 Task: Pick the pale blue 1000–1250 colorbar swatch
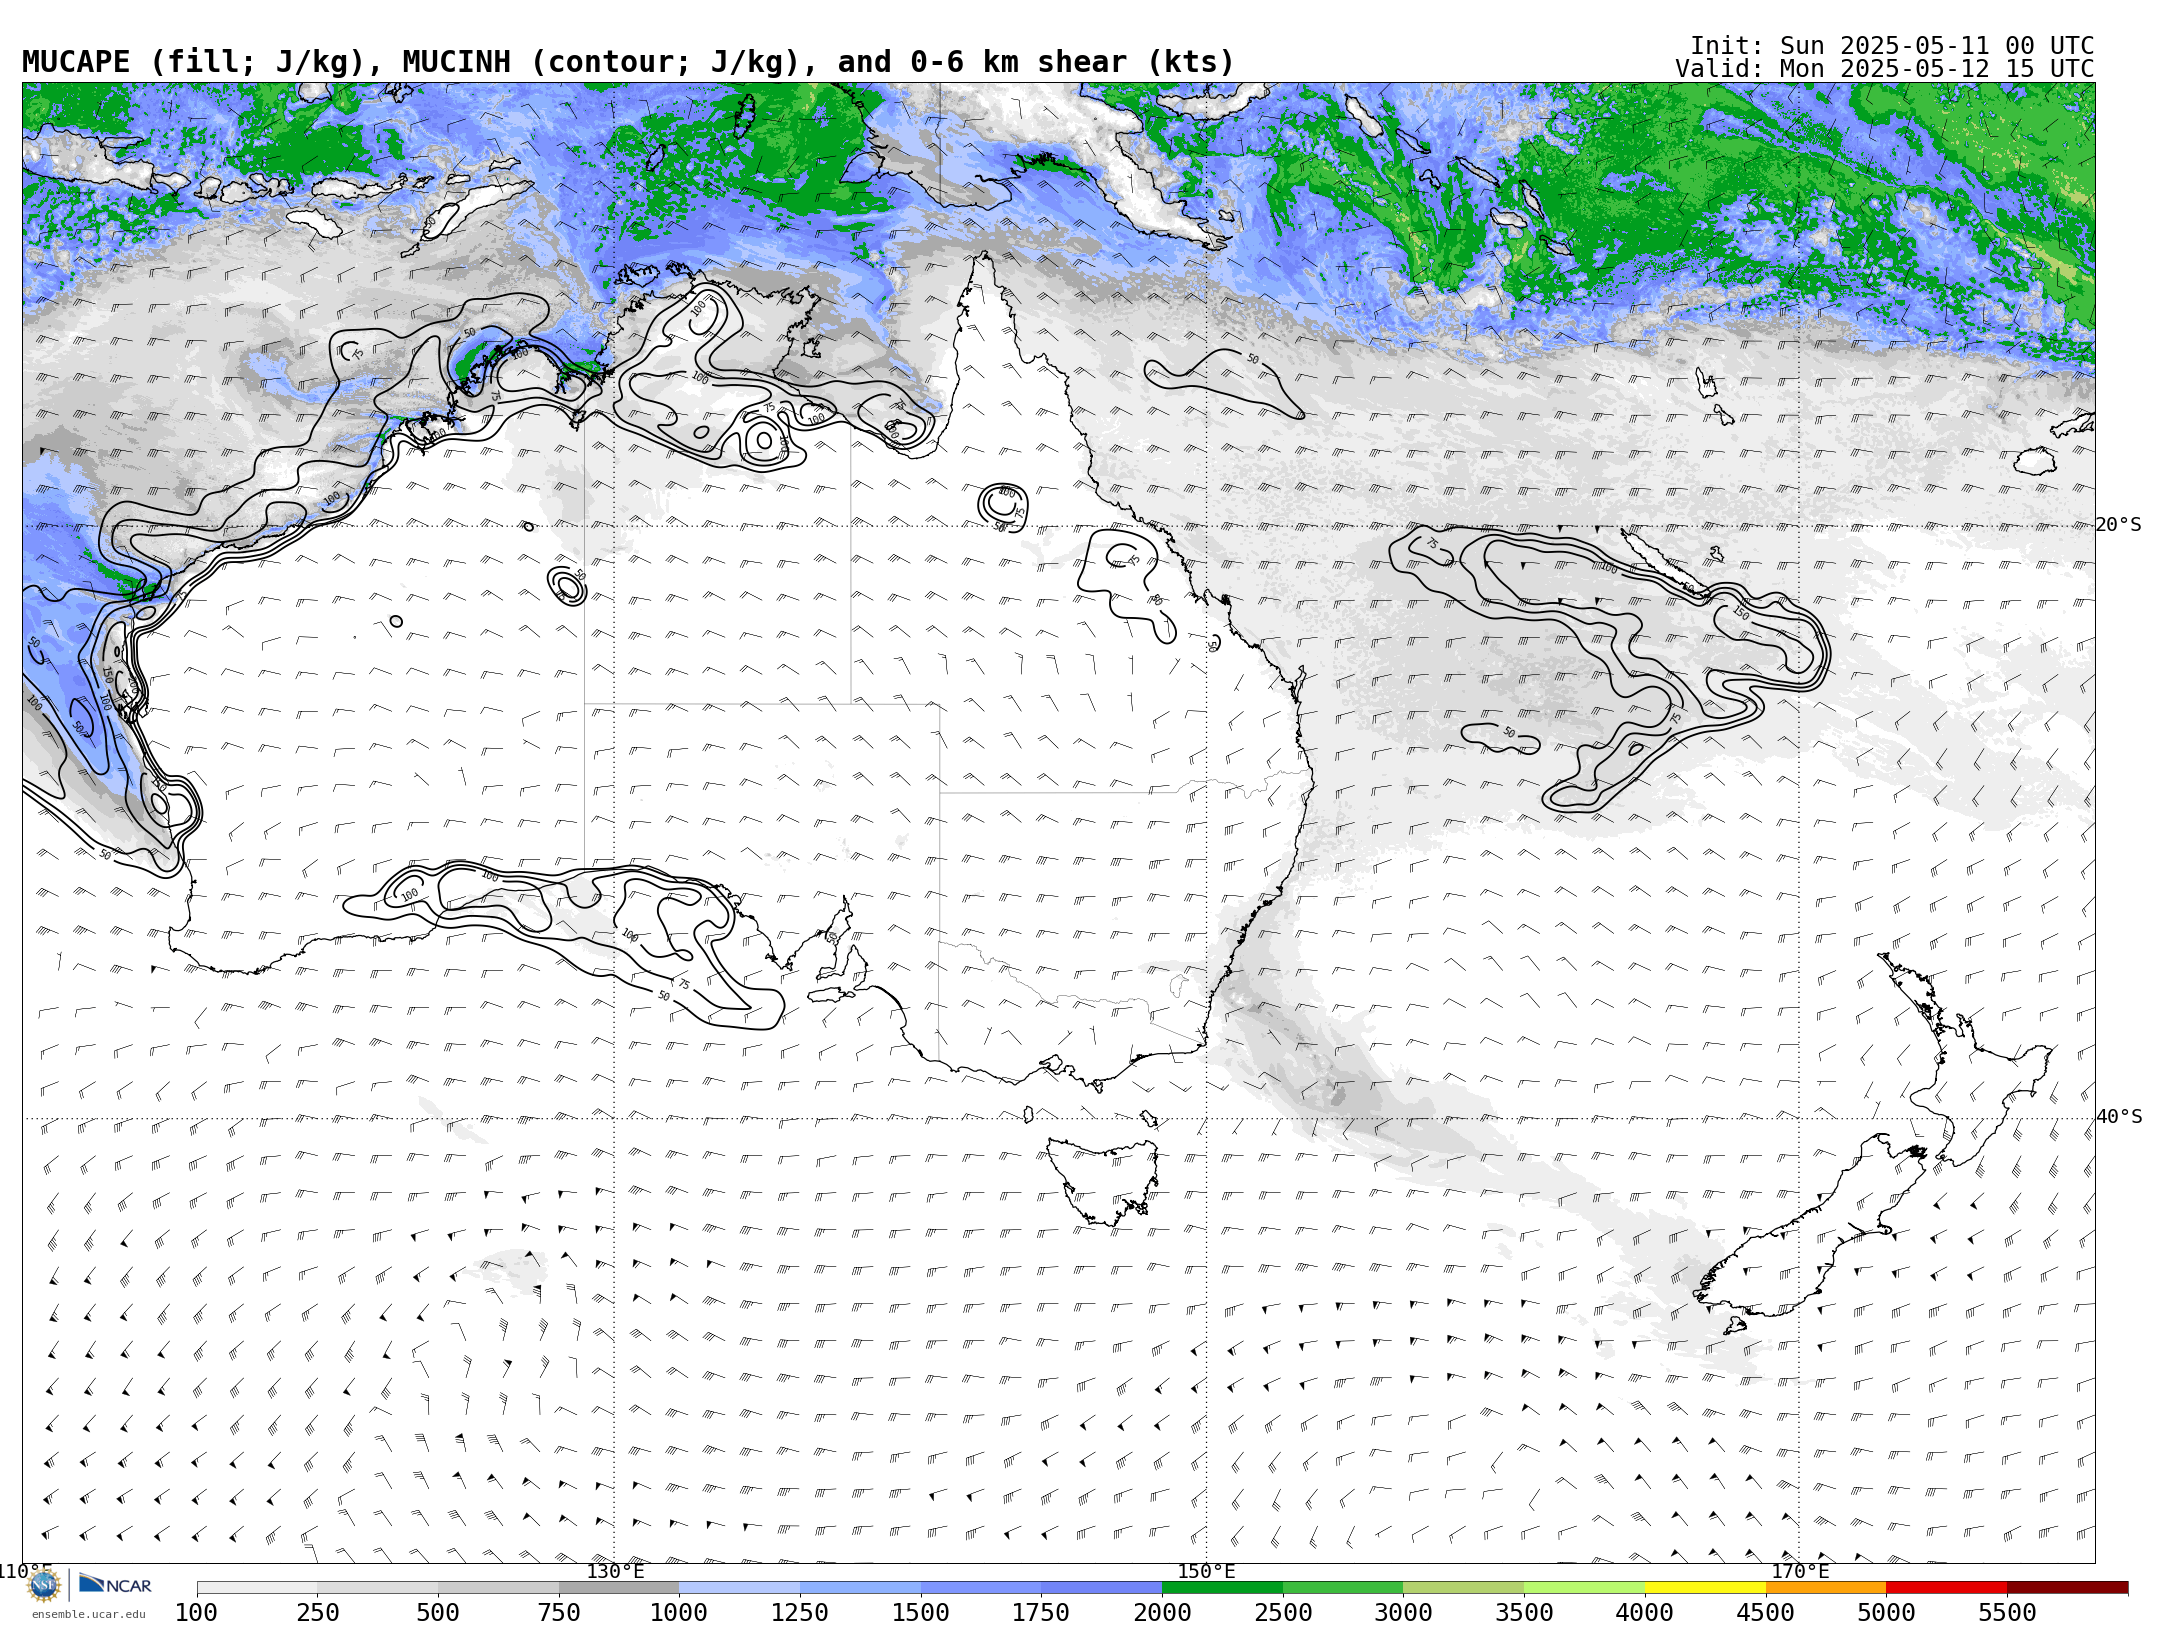[x=739, y=1588]
